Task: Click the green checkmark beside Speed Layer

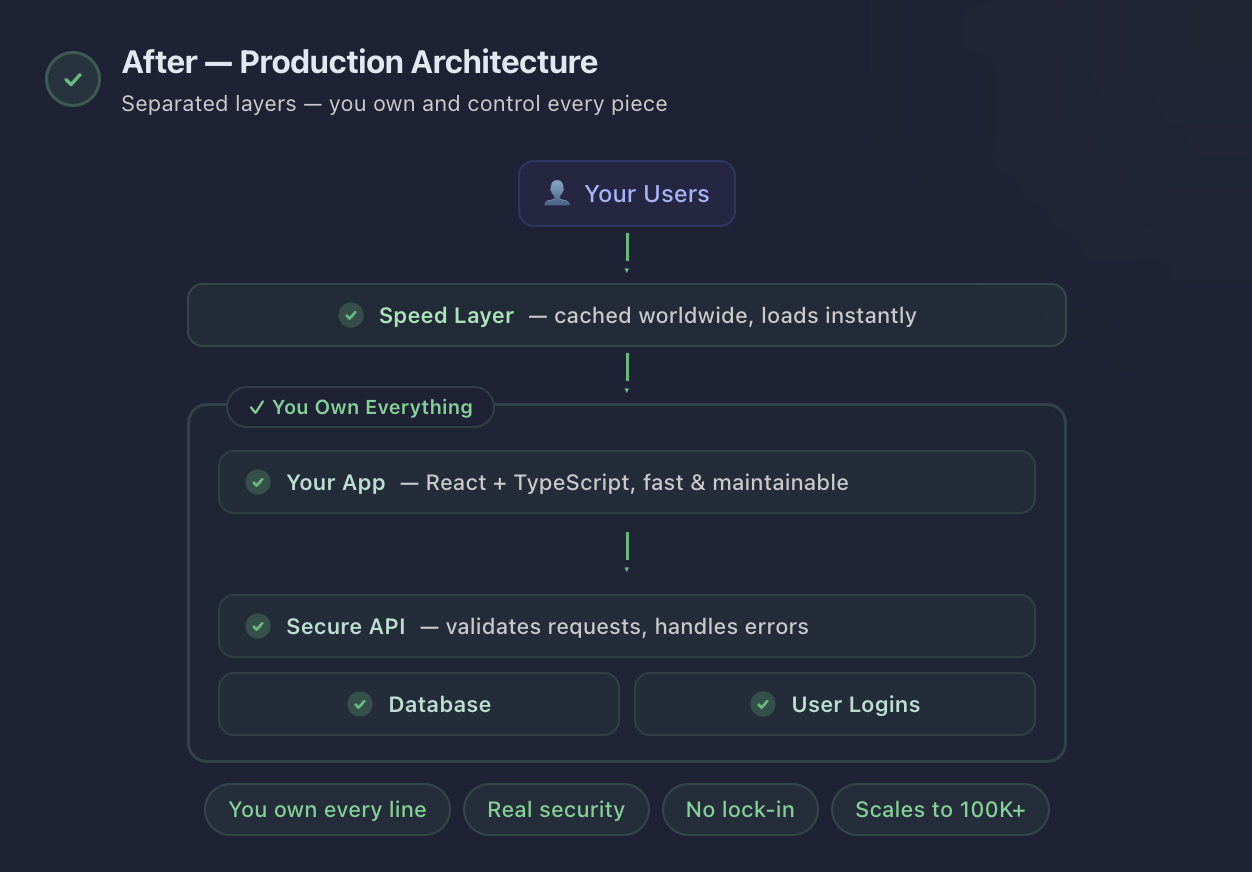Action: (x=350, y=315)
